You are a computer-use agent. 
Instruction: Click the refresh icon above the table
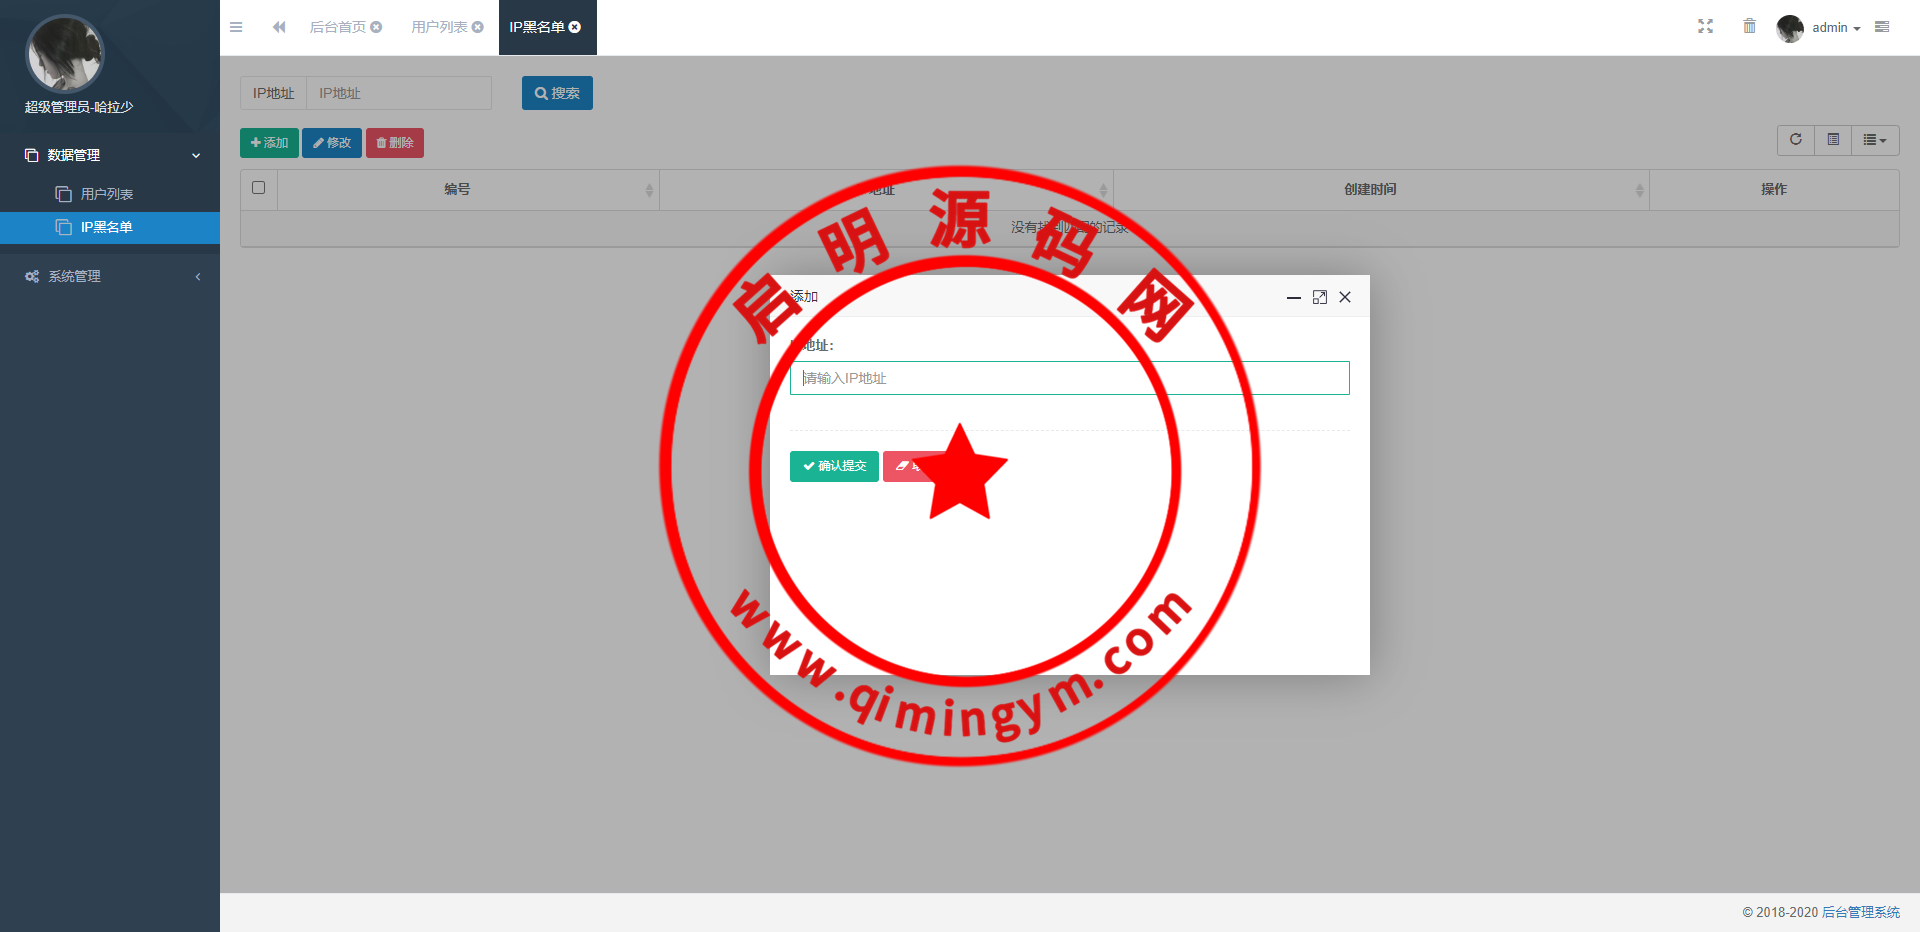click(1795, 140)
